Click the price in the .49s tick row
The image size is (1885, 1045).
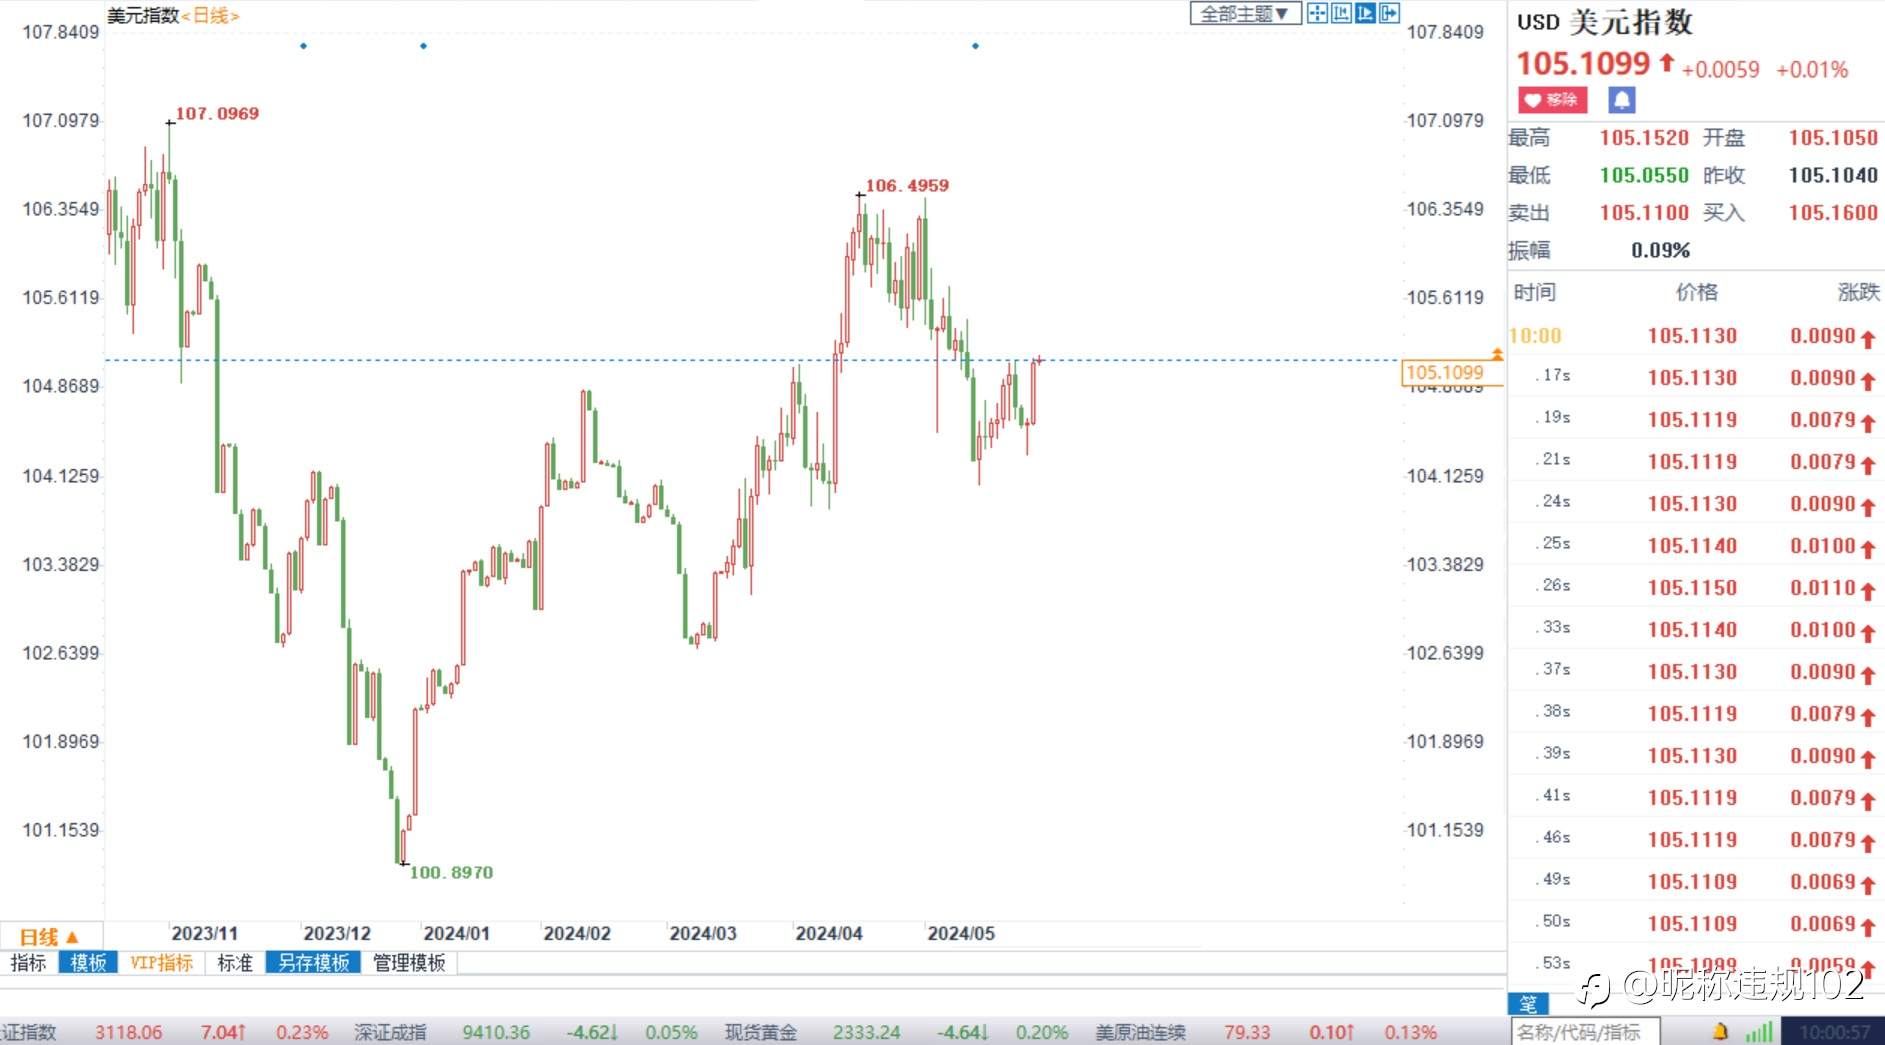(1692, 882)
